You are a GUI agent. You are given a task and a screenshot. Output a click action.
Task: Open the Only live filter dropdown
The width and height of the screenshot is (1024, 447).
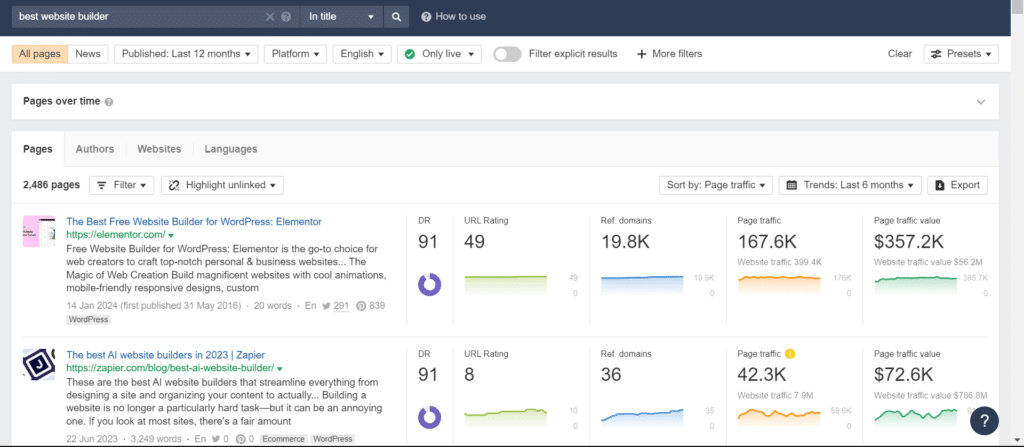point(440,54)
